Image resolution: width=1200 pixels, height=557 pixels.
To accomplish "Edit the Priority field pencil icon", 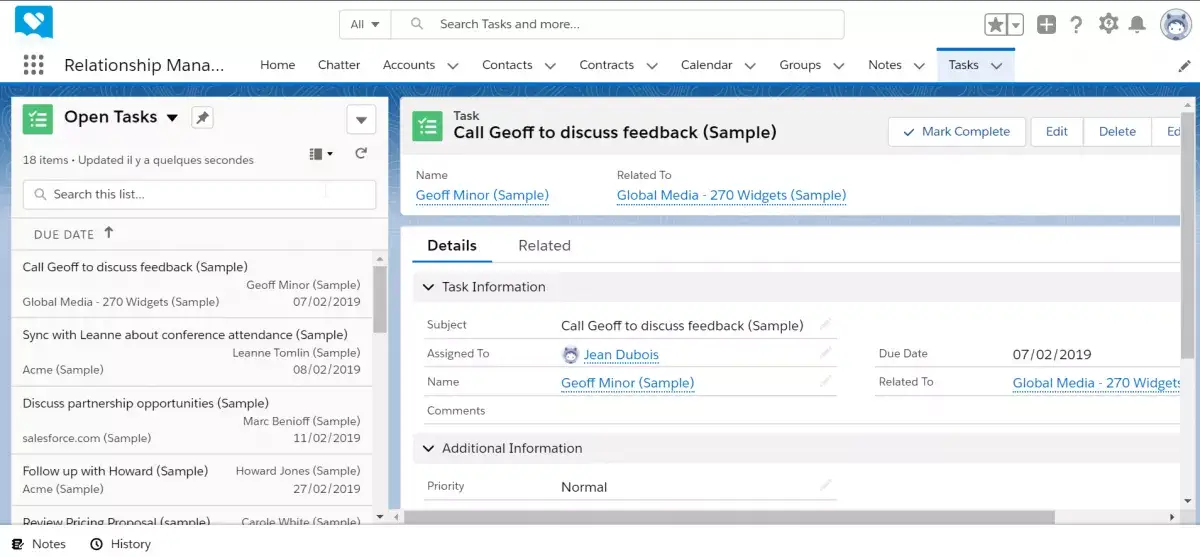I will pyautogui.click(x=826, y=485).
